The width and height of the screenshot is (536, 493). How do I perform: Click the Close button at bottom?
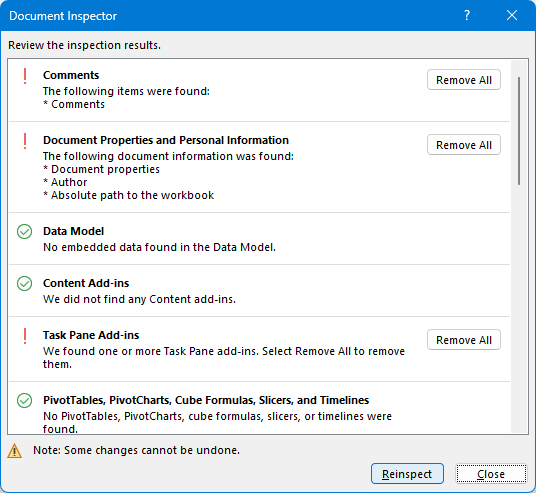click(491, 474)
